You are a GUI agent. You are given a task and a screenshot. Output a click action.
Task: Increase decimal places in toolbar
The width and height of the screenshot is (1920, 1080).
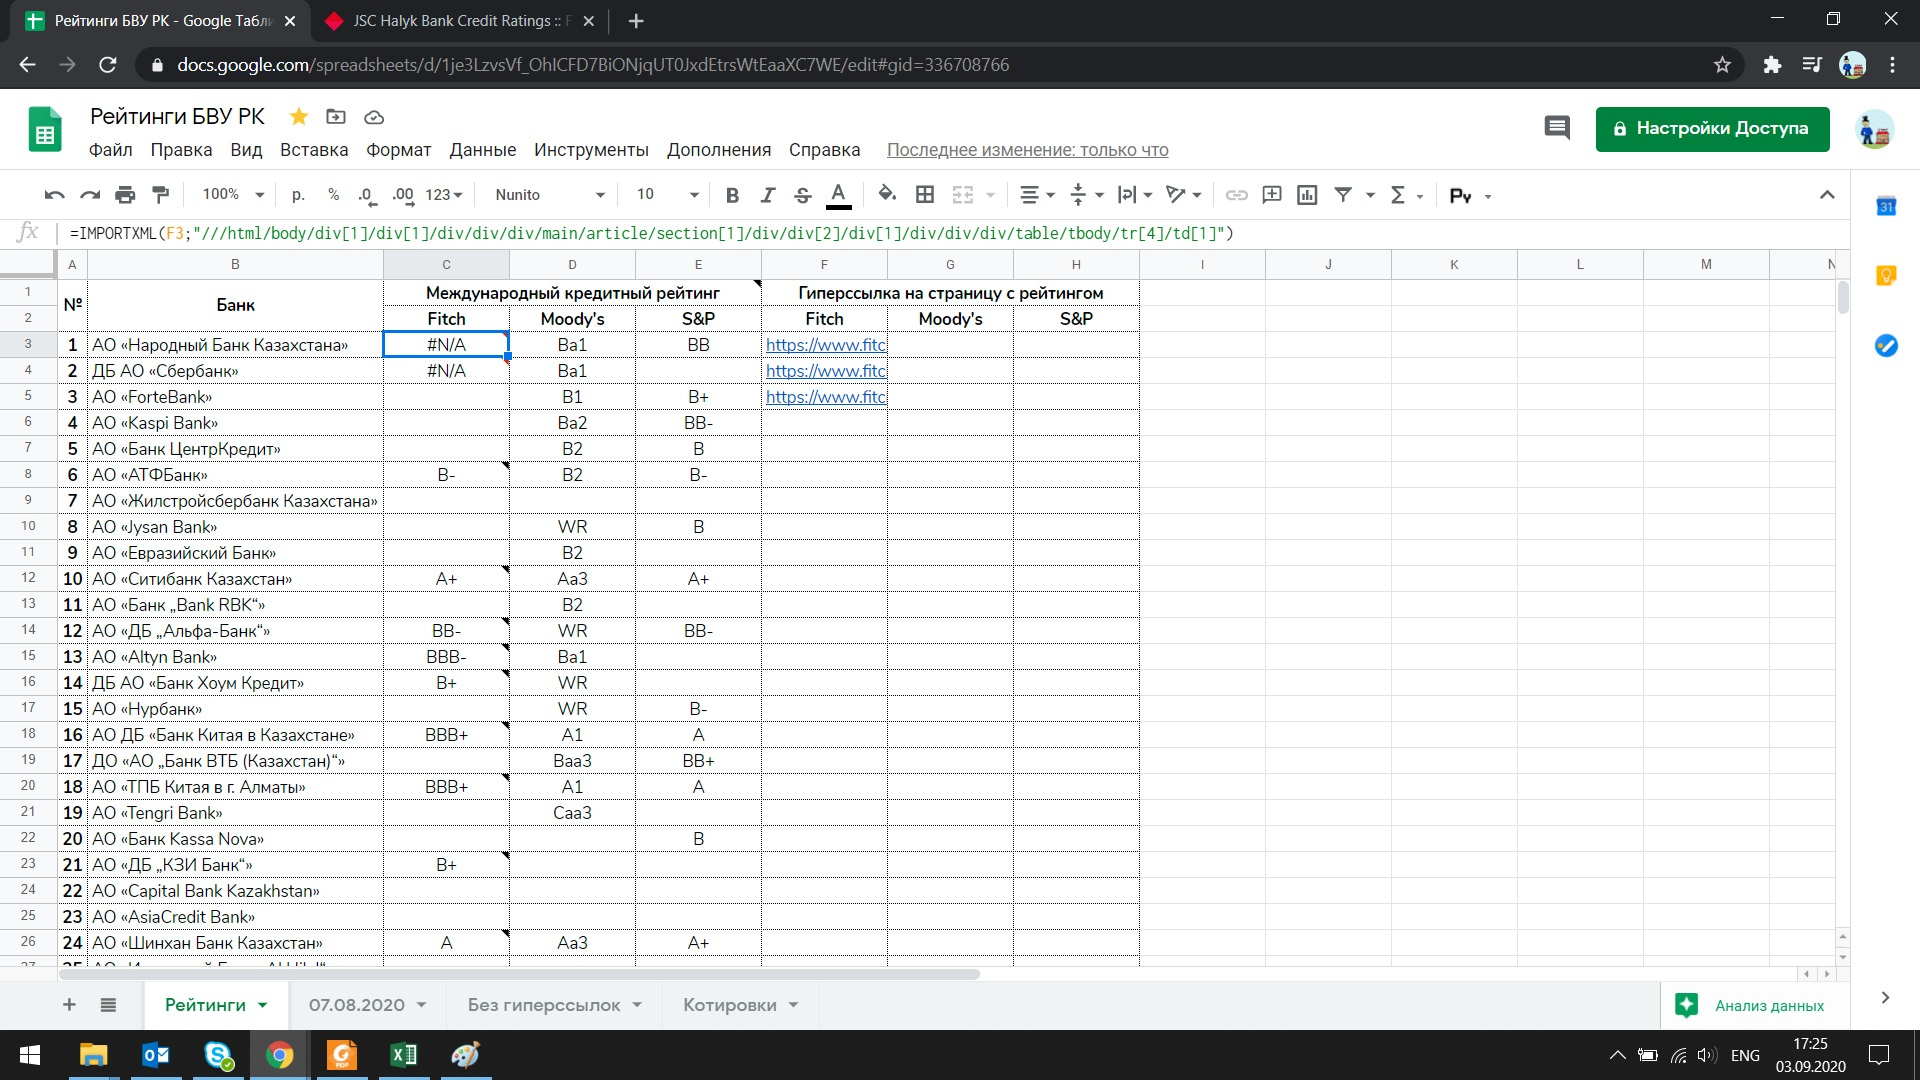coord(403,195)
